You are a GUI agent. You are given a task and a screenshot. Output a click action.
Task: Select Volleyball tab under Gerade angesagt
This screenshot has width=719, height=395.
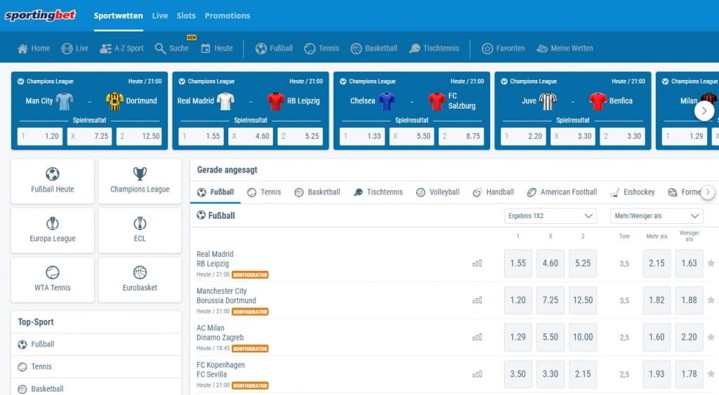pos(437,192)
